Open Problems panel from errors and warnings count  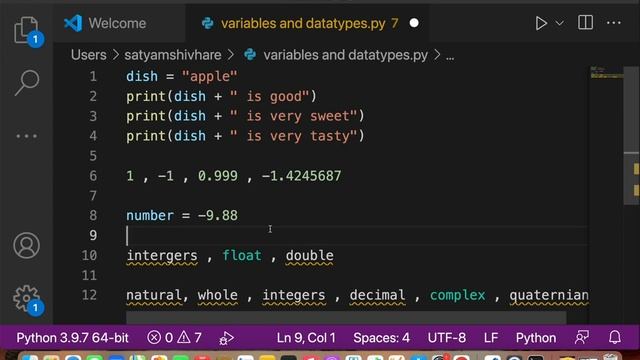click(x=174, y=338)
